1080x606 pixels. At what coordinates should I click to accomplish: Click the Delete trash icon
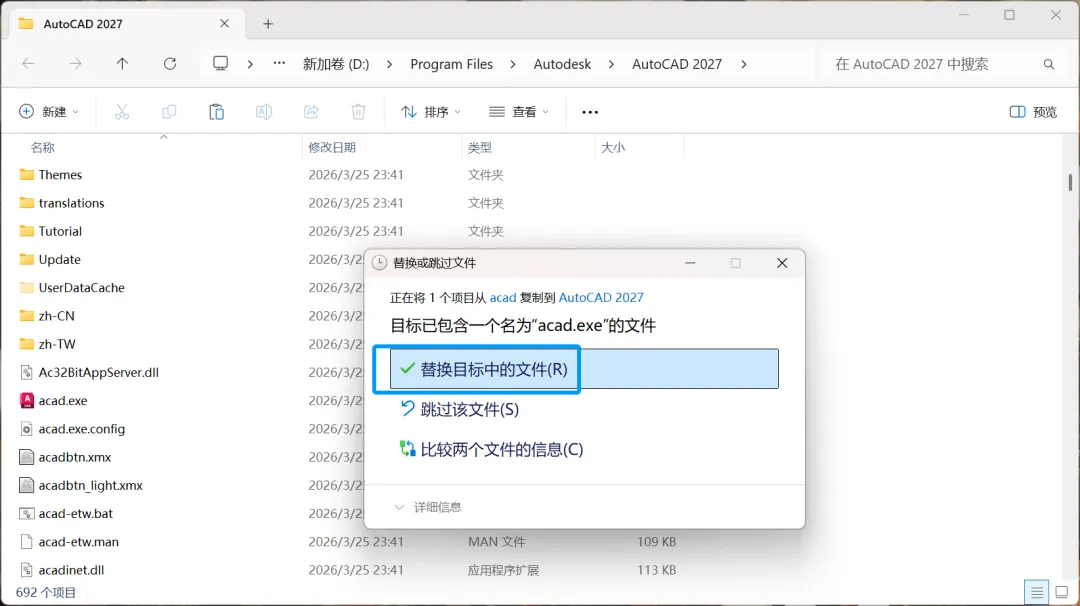pyautogui.click(x=358, y=112)
